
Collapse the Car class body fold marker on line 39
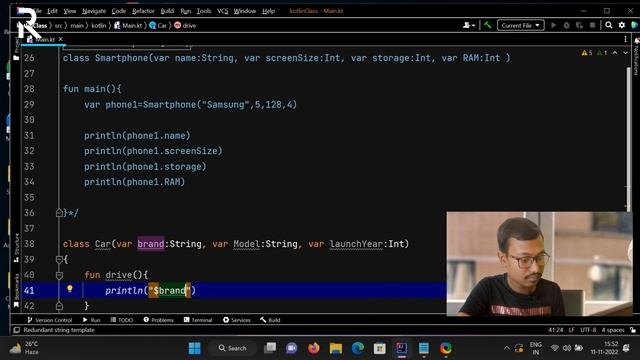click(59, 259)
